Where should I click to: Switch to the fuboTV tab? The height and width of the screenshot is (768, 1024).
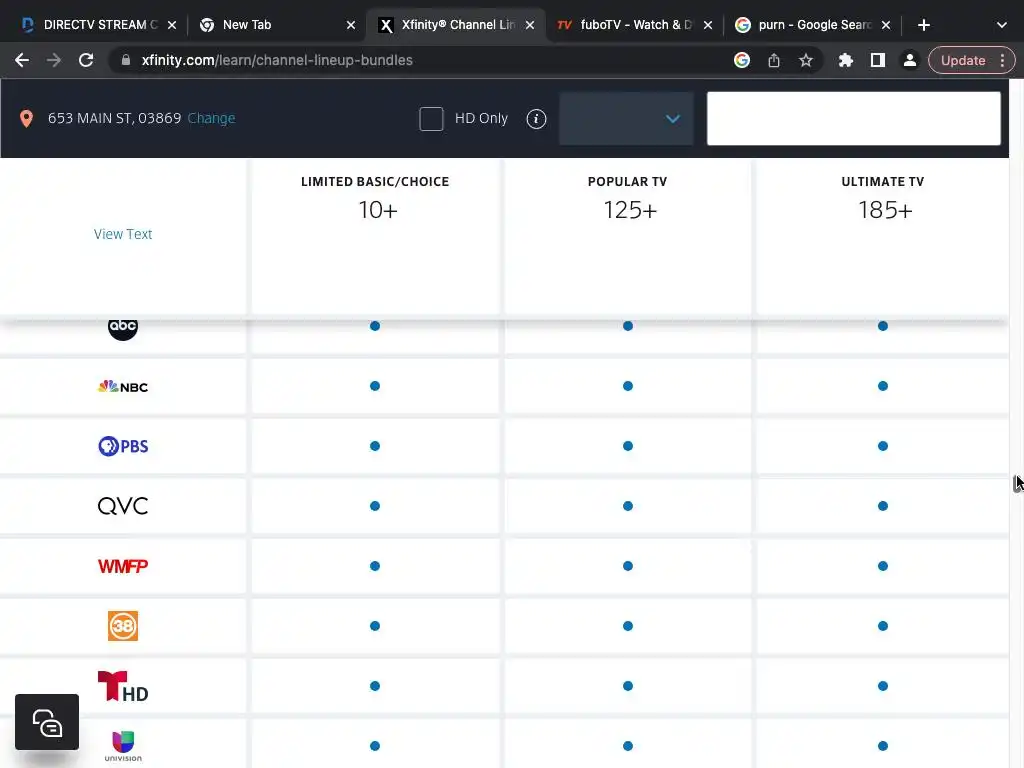coord(625,25)
